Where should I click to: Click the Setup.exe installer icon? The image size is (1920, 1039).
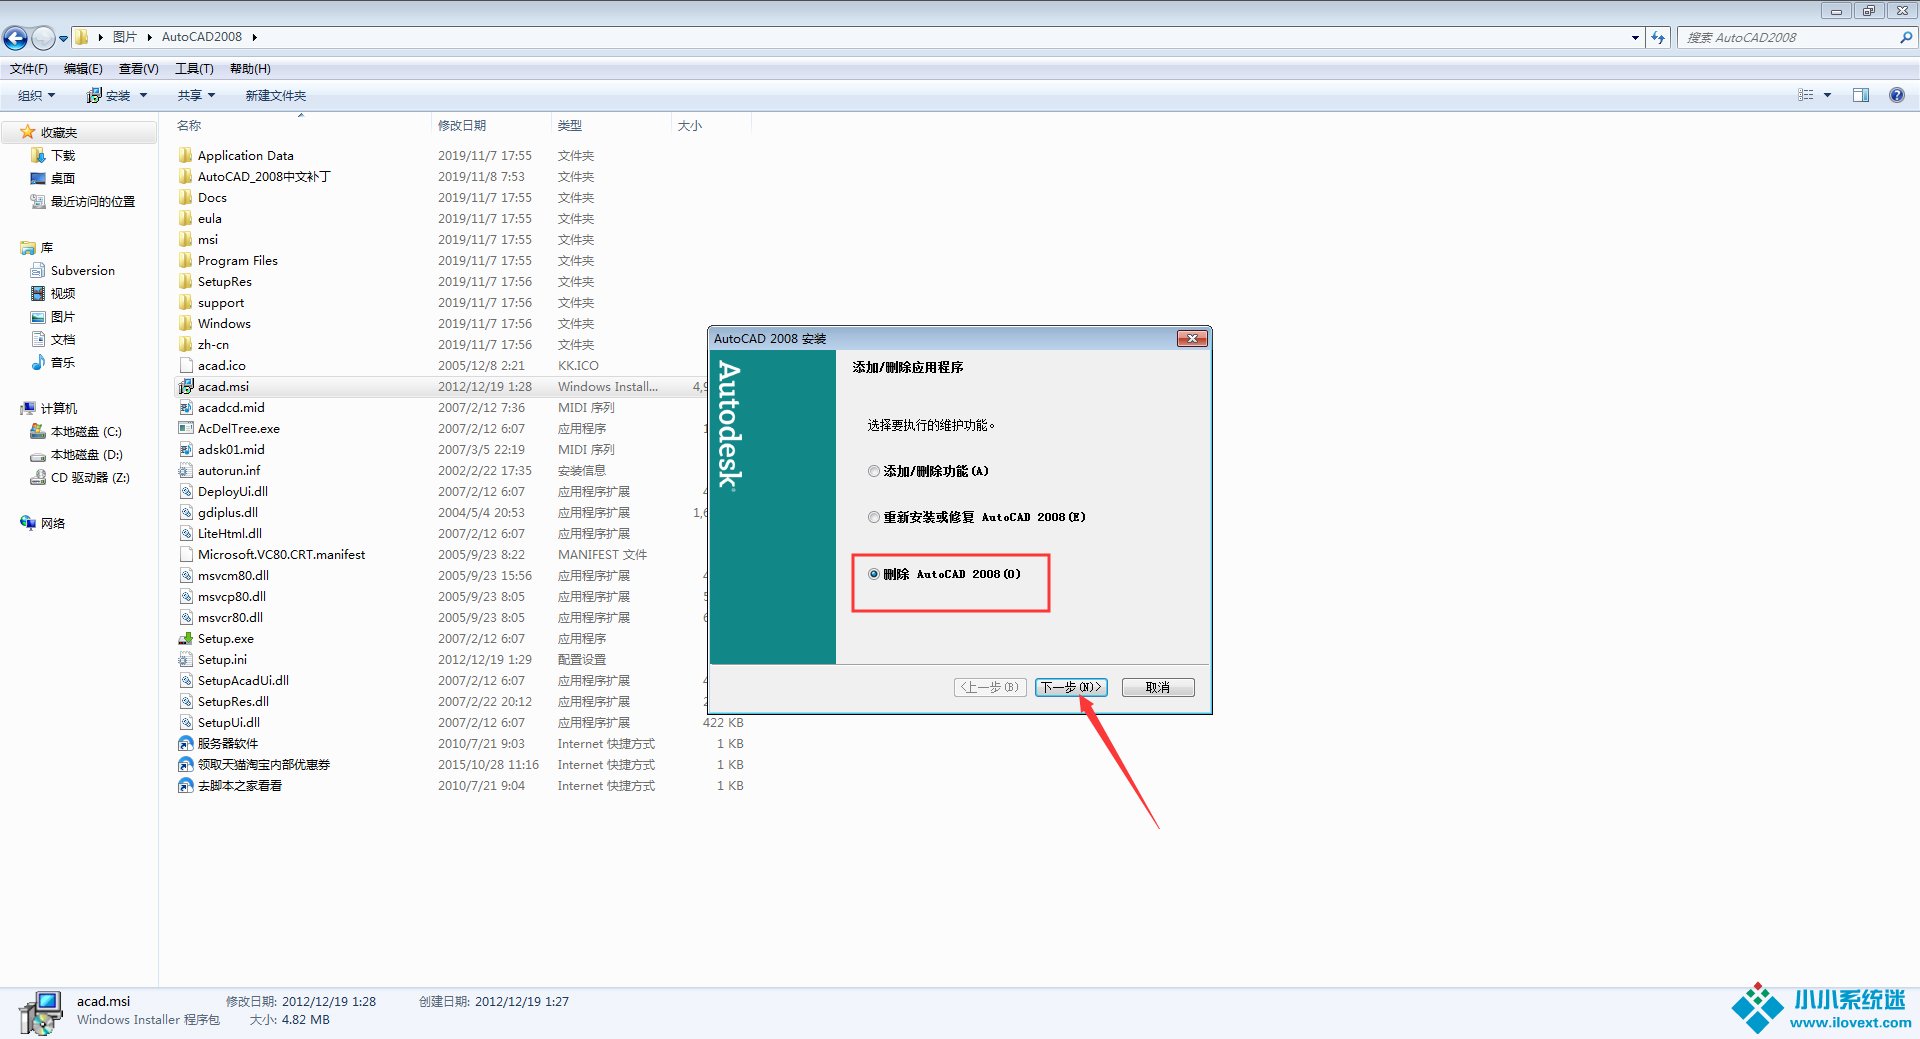click(x=185, y=639)
